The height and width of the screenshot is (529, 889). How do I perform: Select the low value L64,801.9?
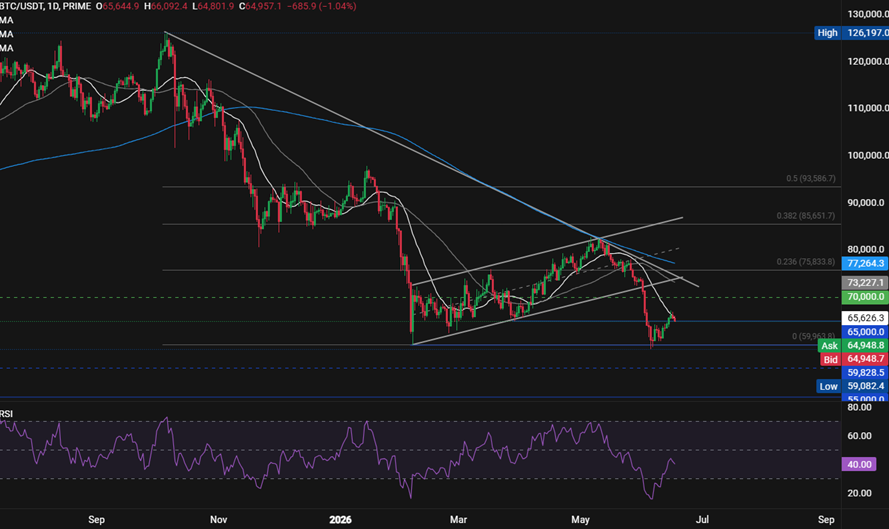pos(213,6)
